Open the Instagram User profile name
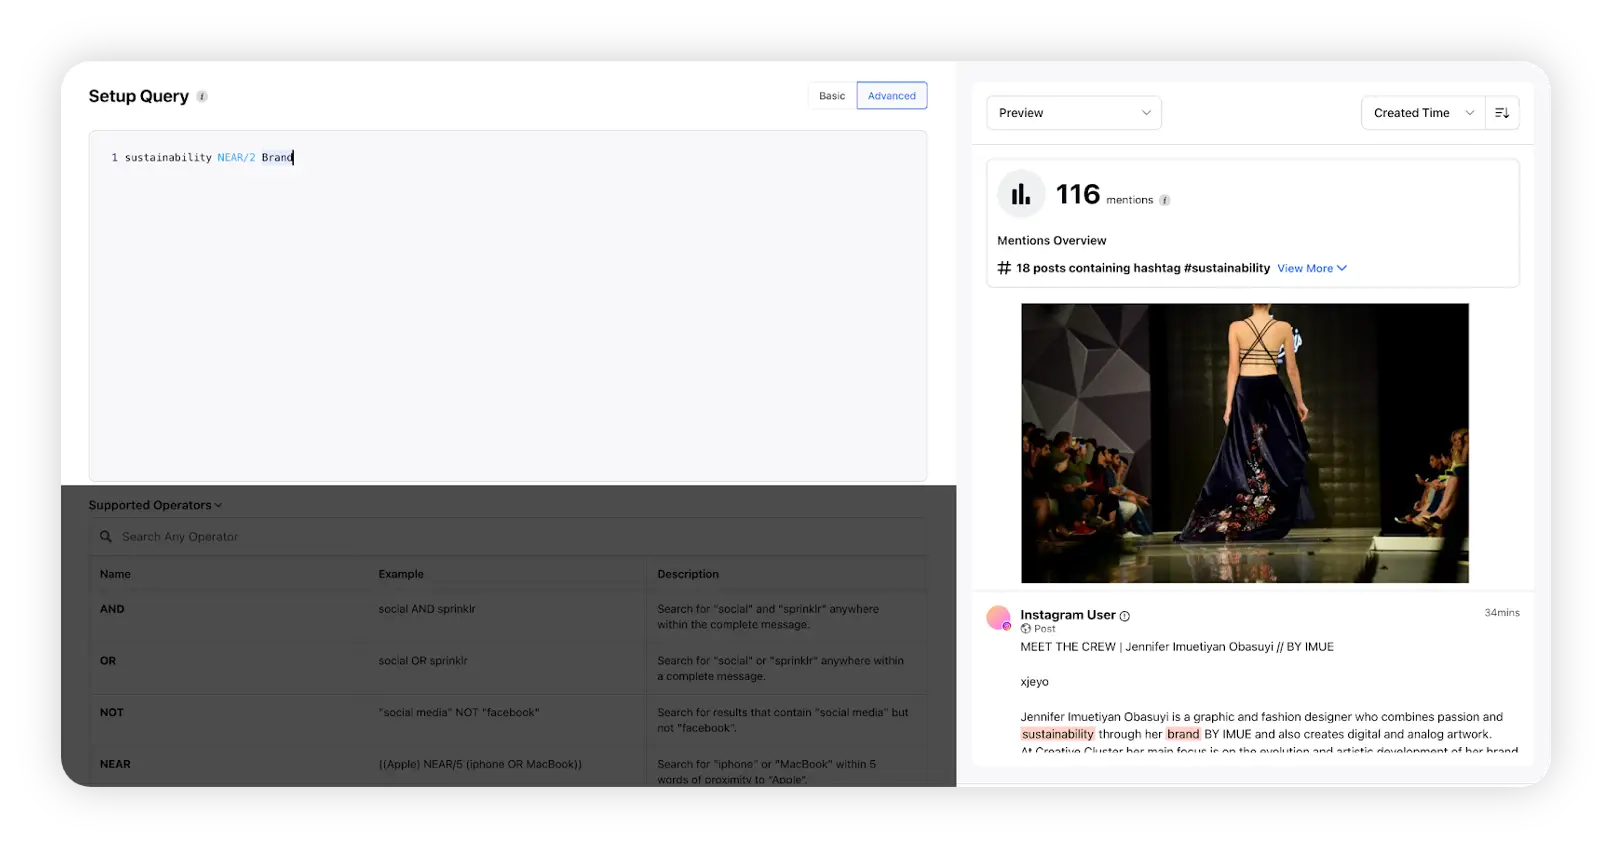 [1067, 615]
